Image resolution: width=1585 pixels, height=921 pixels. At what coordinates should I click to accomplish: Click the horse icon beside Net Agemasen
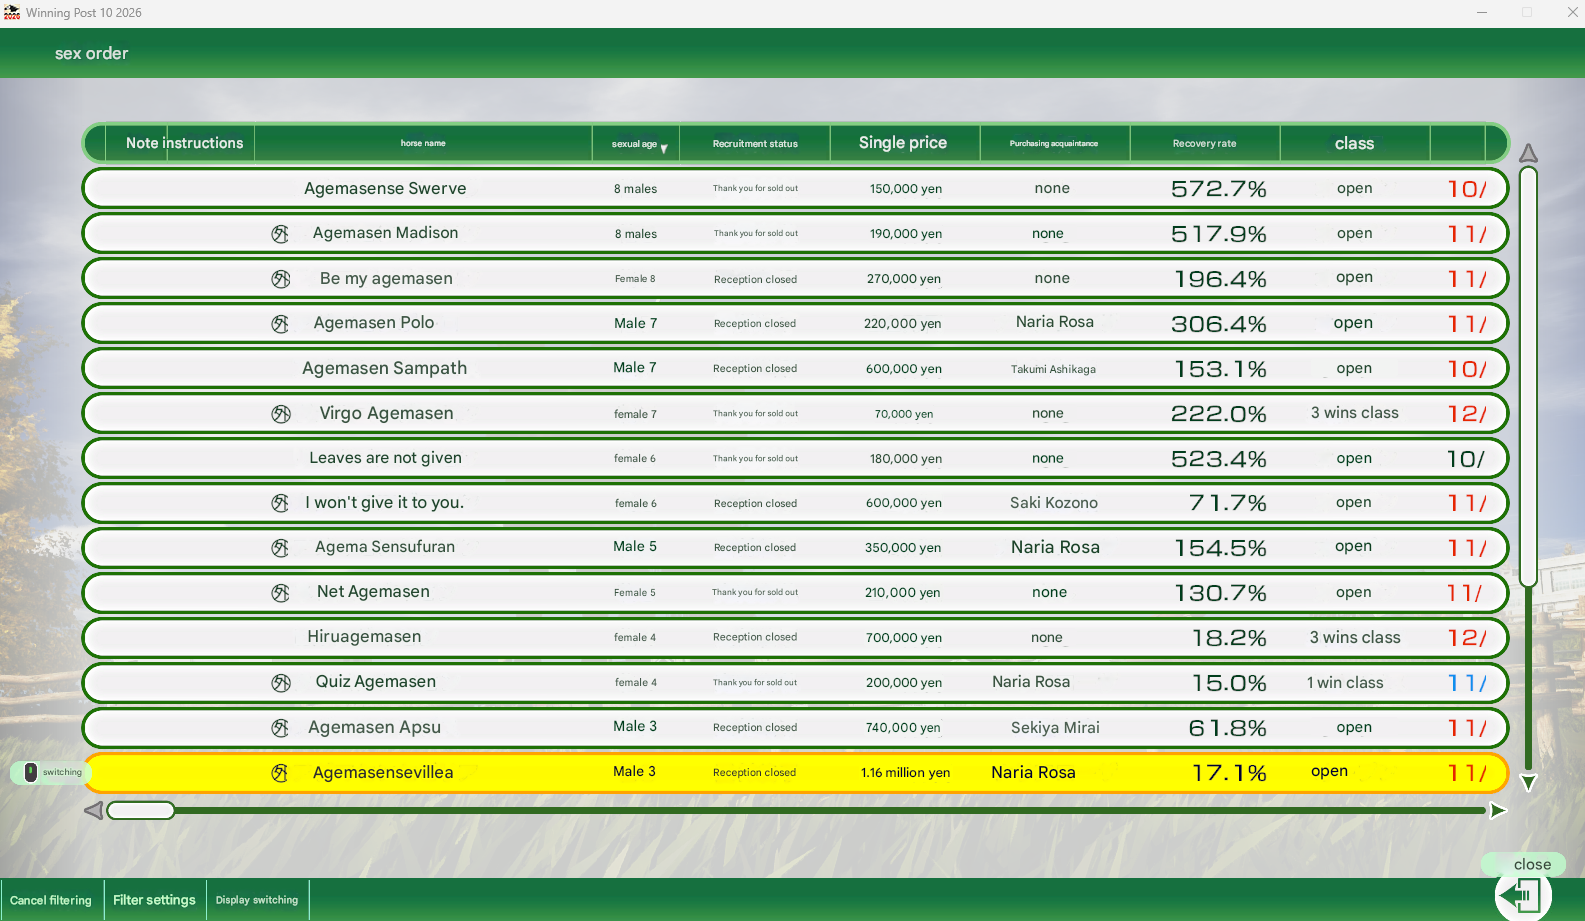281,593
